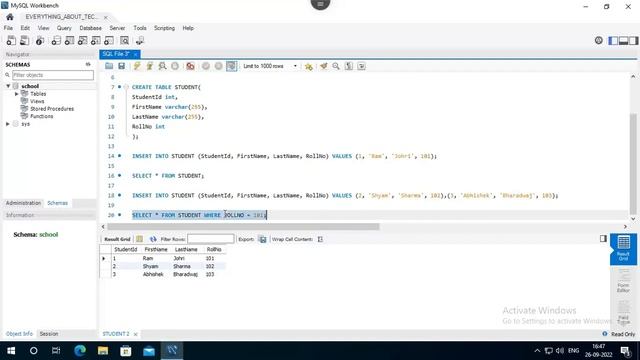Screen dimensions: 640x360
Task: Open the Database menu
Action: (x=91, y=28)
